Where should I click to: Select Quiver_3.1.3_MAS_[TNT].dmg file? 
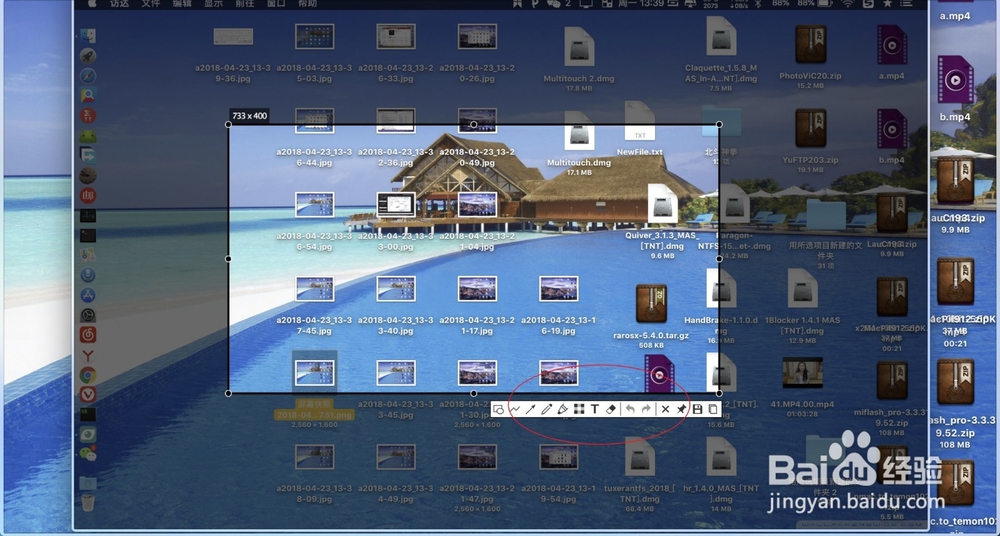click(662, 204)
